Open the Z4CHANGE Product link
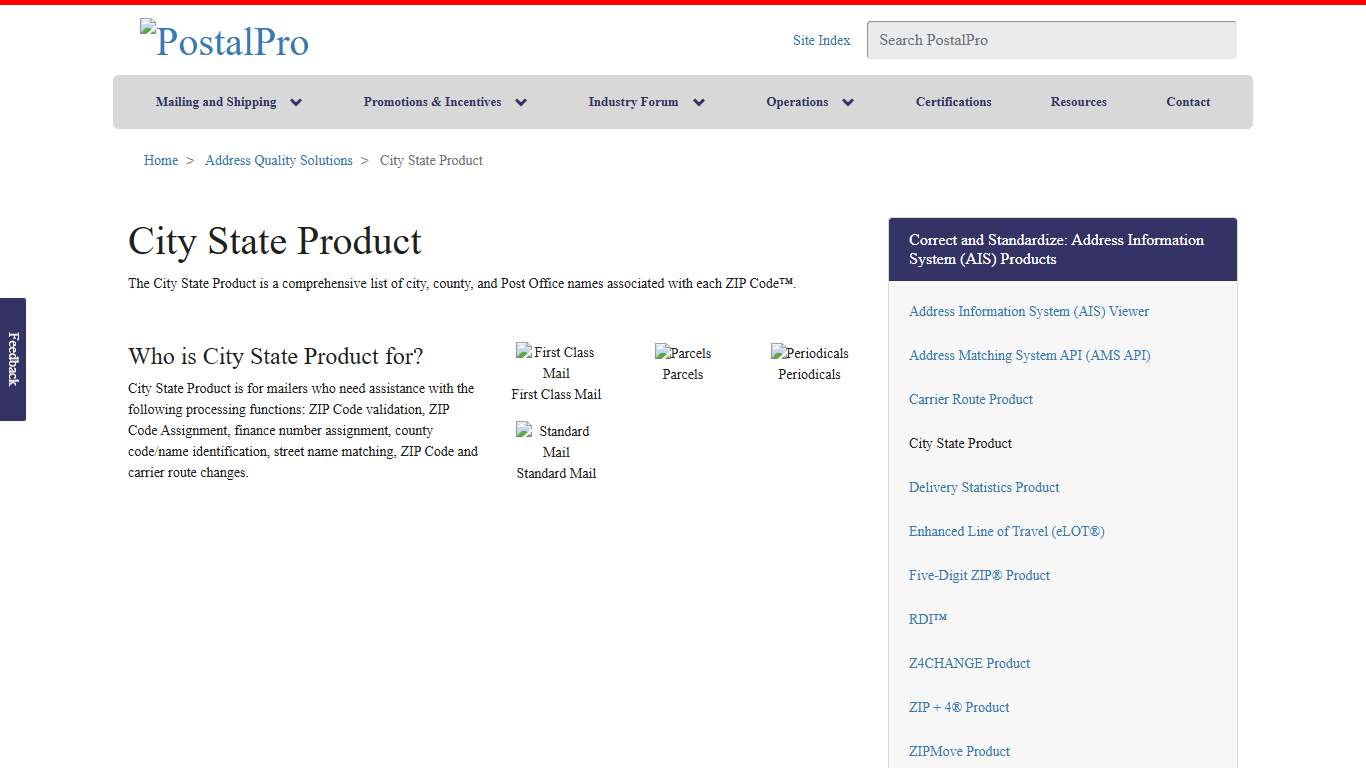The height and width of the screenshot is (768, 1366). coord(969,663)
